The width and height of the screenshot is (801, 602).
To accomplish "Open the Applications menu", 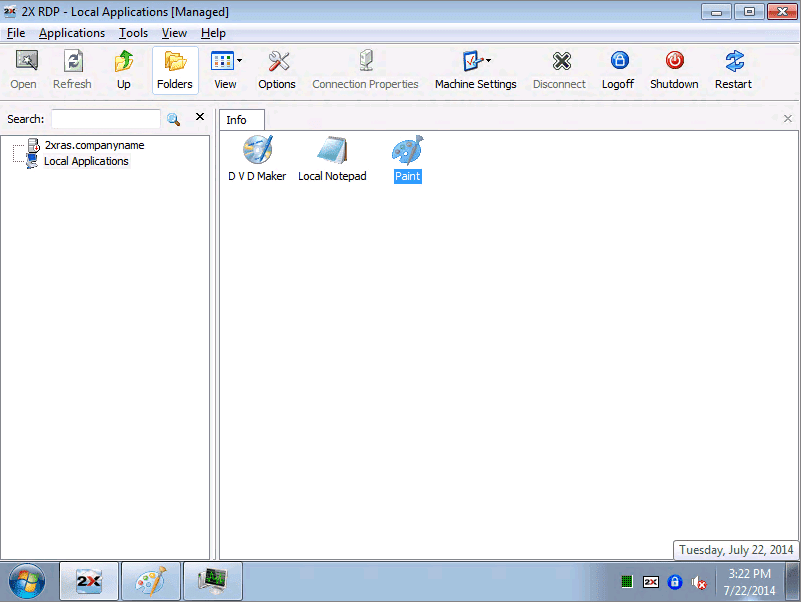I will [x=72, y=33].
